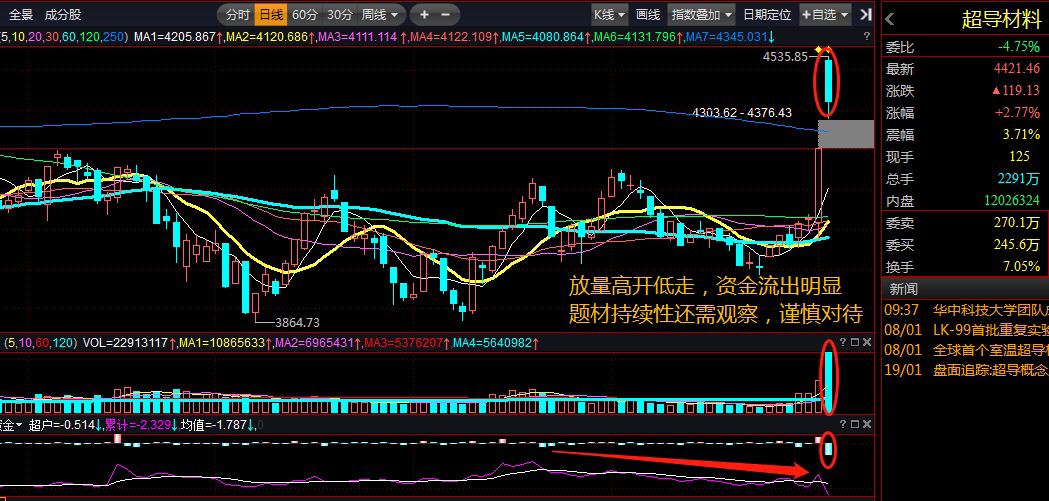
Task: Open the 新闻 section header
Action: [903, 288]
